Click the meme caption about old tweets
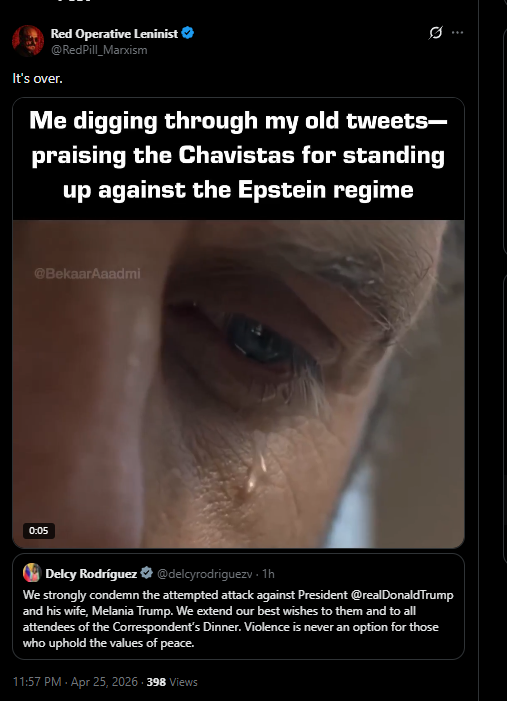 click(238, 155)
